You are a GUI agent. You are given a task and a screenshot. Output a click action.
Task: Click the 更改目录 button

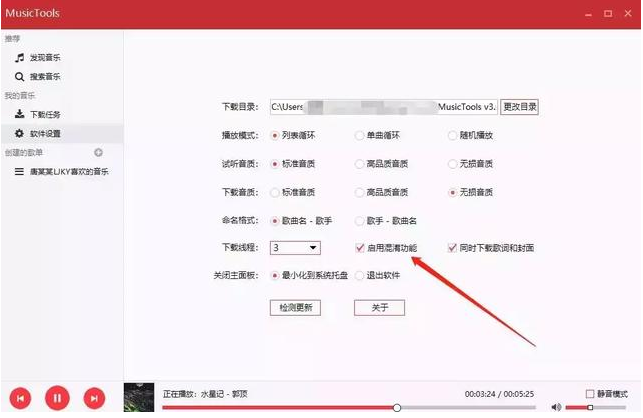520,107
